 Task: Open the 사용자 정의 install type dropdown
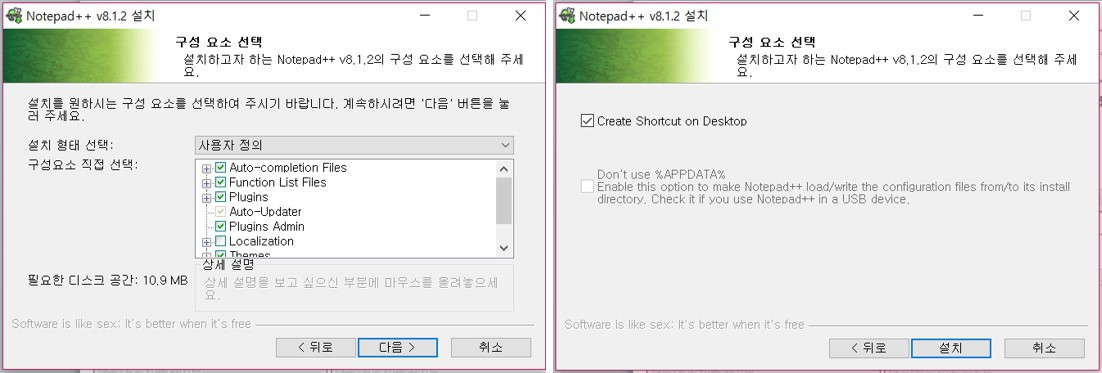point(354,145)
